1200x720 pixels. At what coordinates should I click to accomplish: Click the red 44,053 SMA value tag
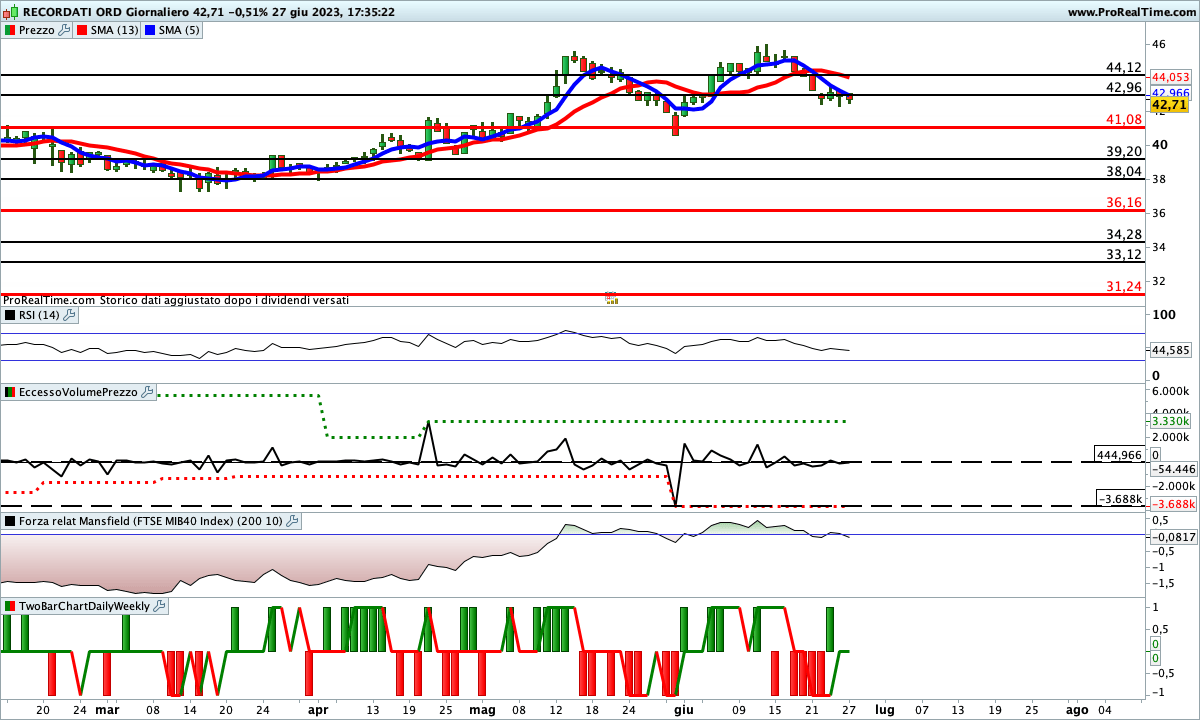point(1170,77)
